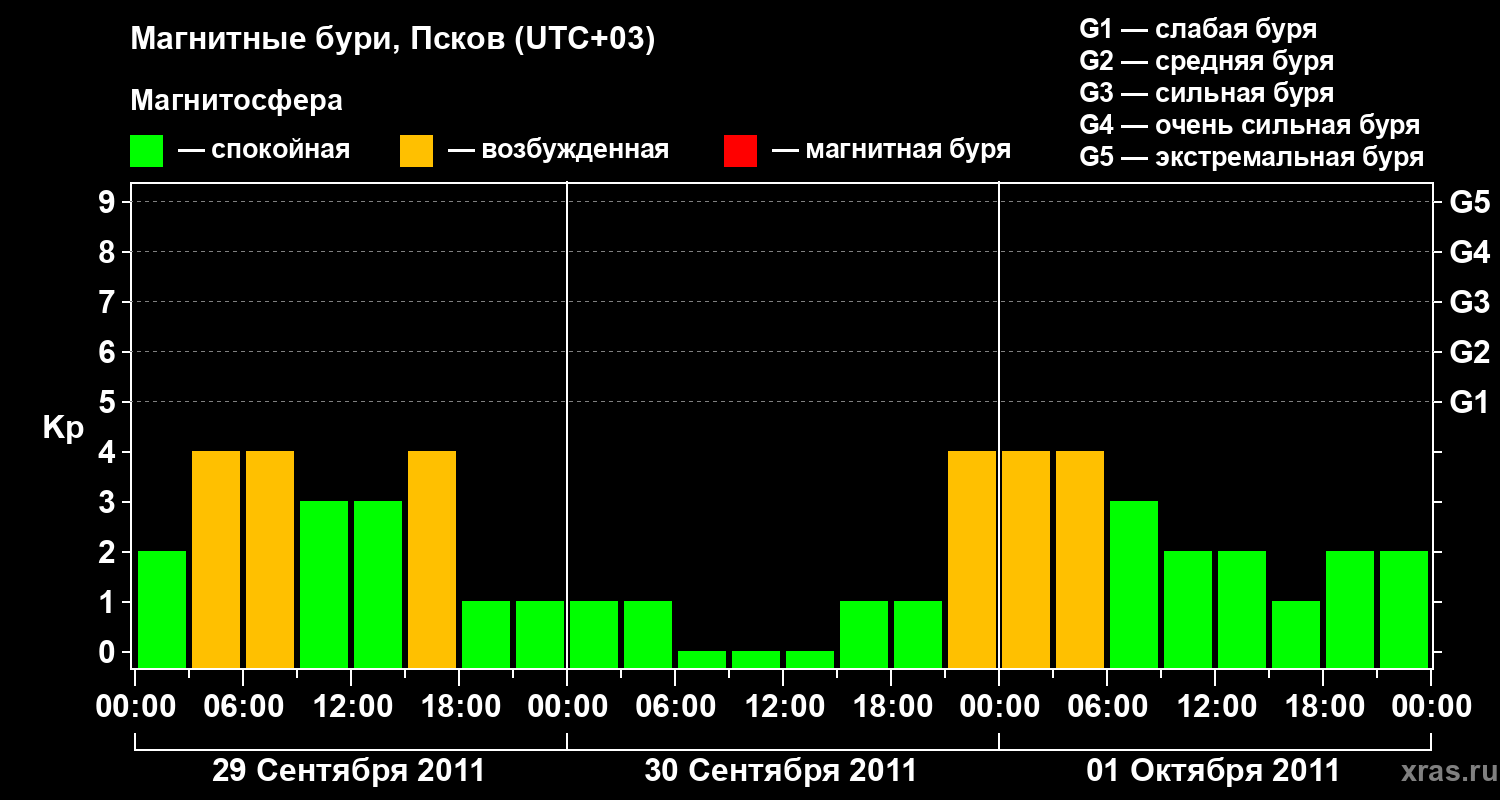
Task: Select 30 Сентября 18:00–21:00 green bar
Action: tap(918, 634)
